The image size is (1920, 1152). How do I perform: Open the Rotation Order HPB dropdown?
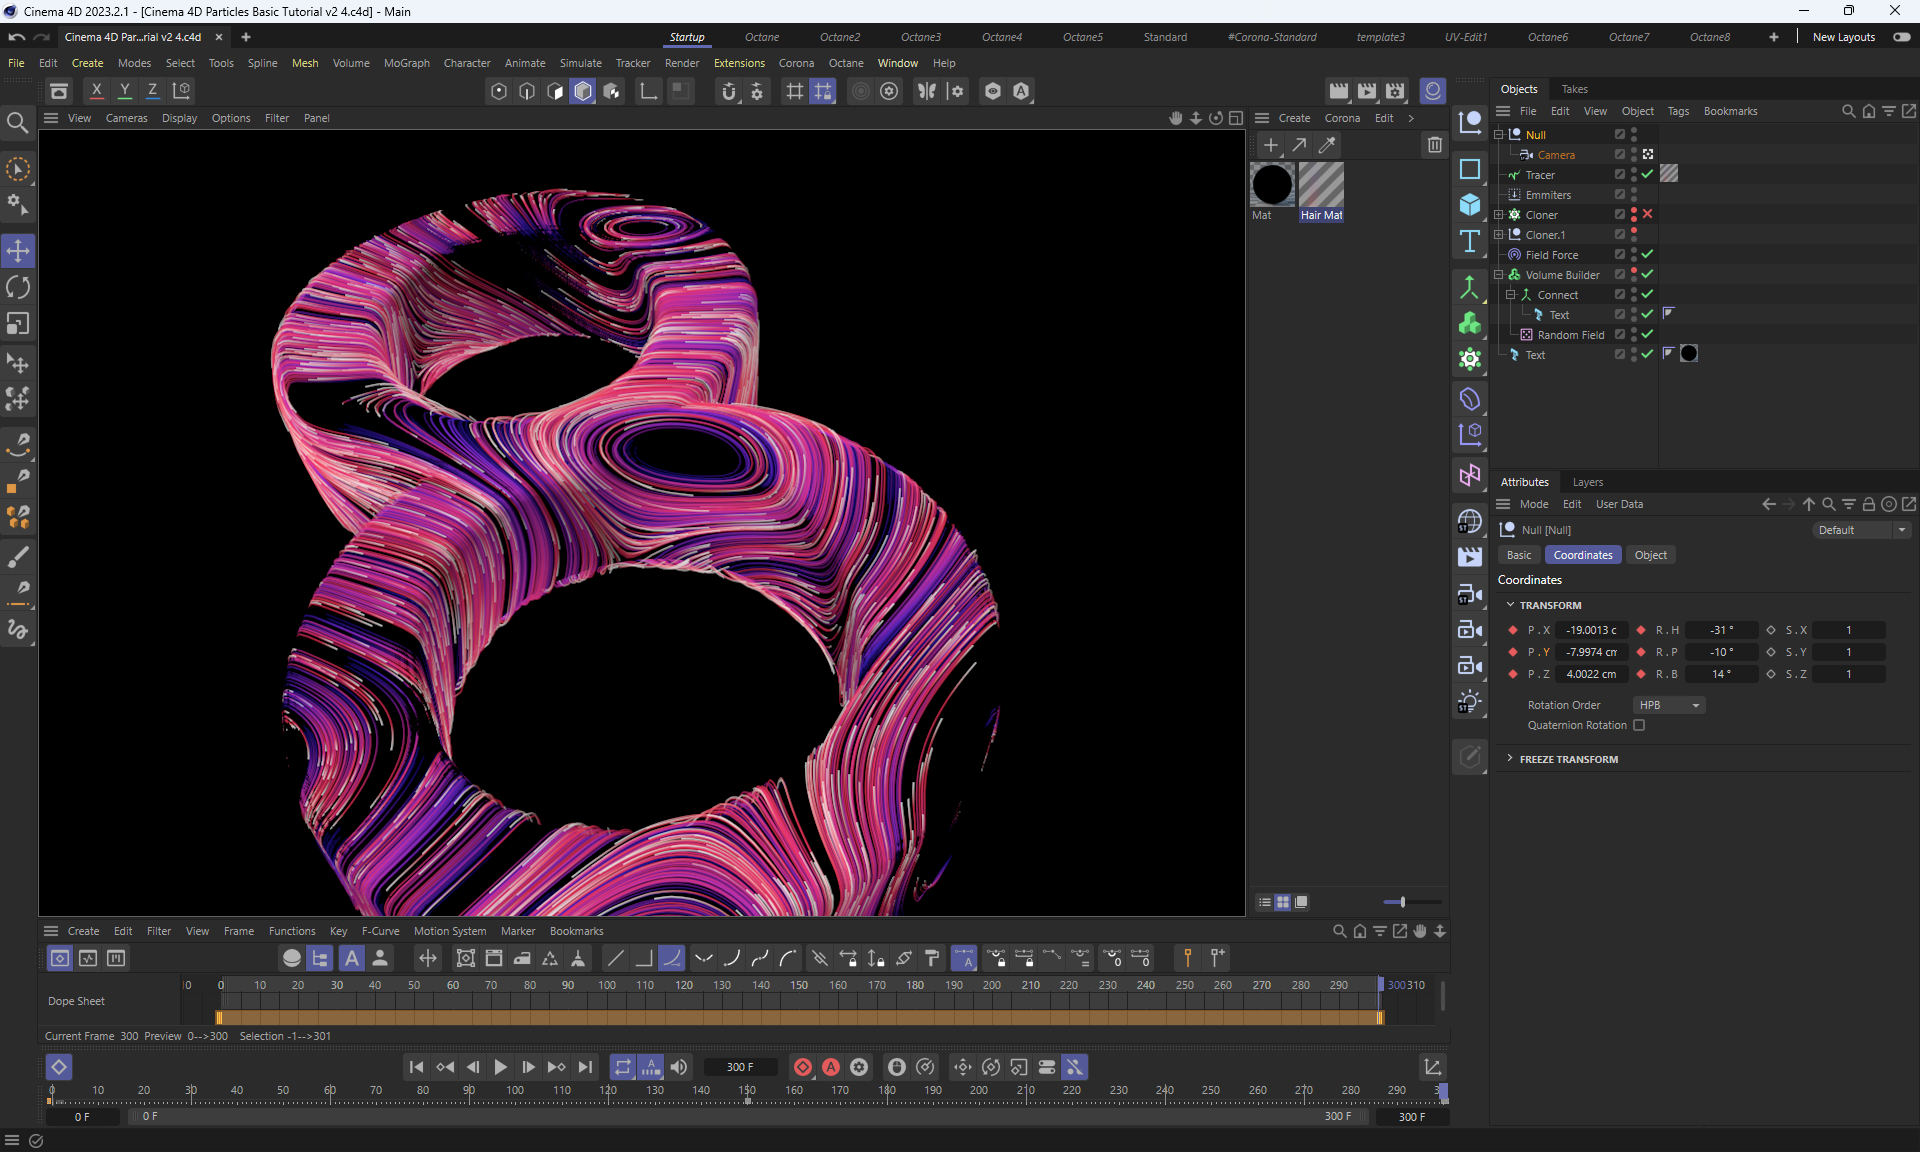[x=1668, y=705]
